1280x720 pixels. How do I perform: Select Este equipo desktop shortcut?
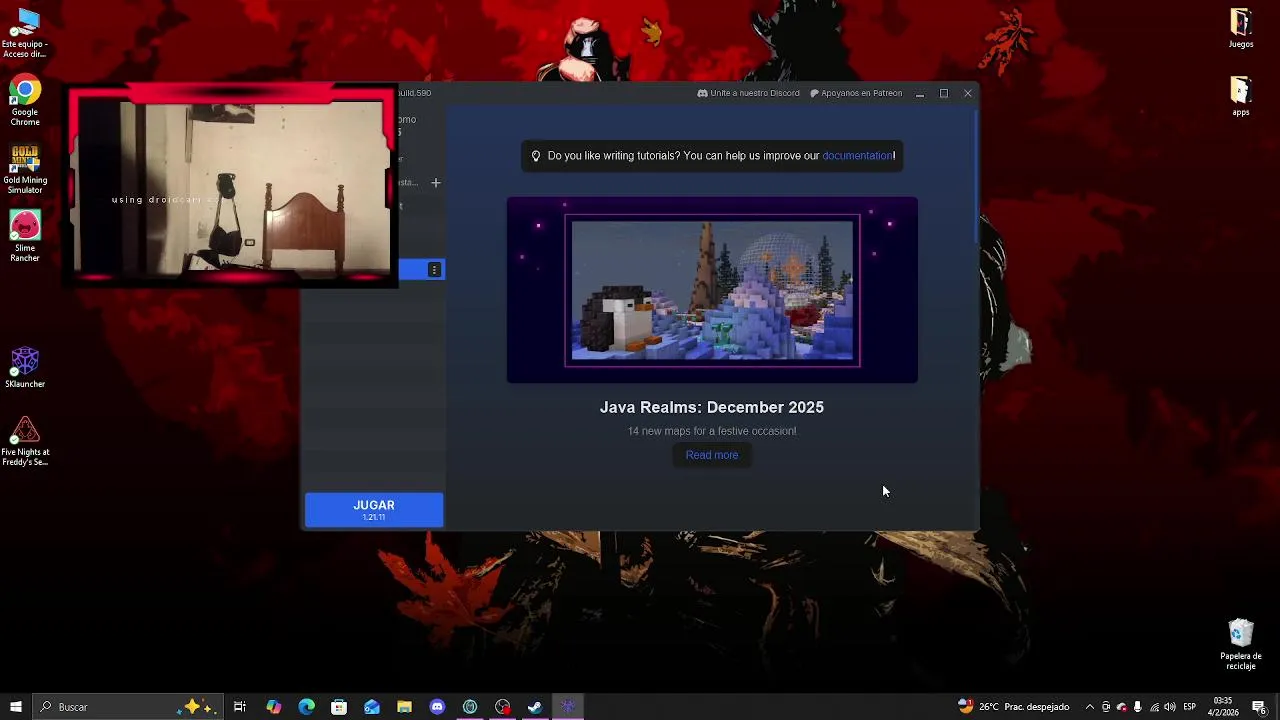(x=25, y=33)
